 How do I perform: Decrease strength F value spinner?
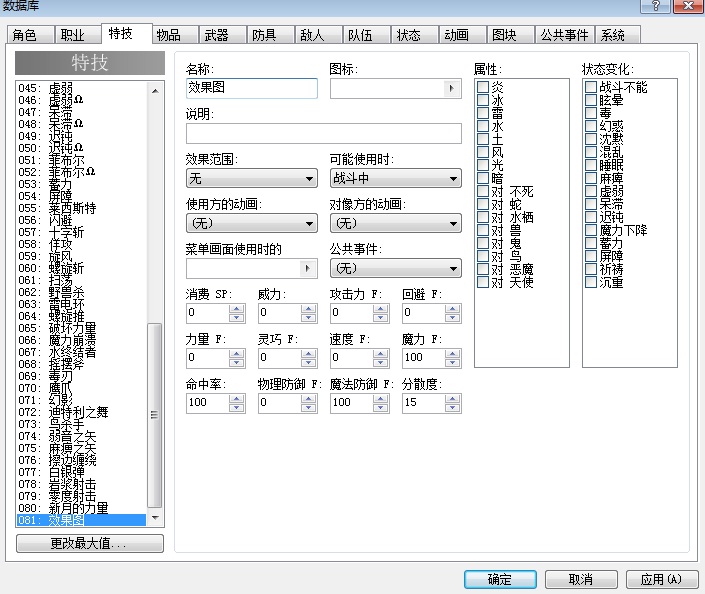pyautogui.click(x=236, y=363)
